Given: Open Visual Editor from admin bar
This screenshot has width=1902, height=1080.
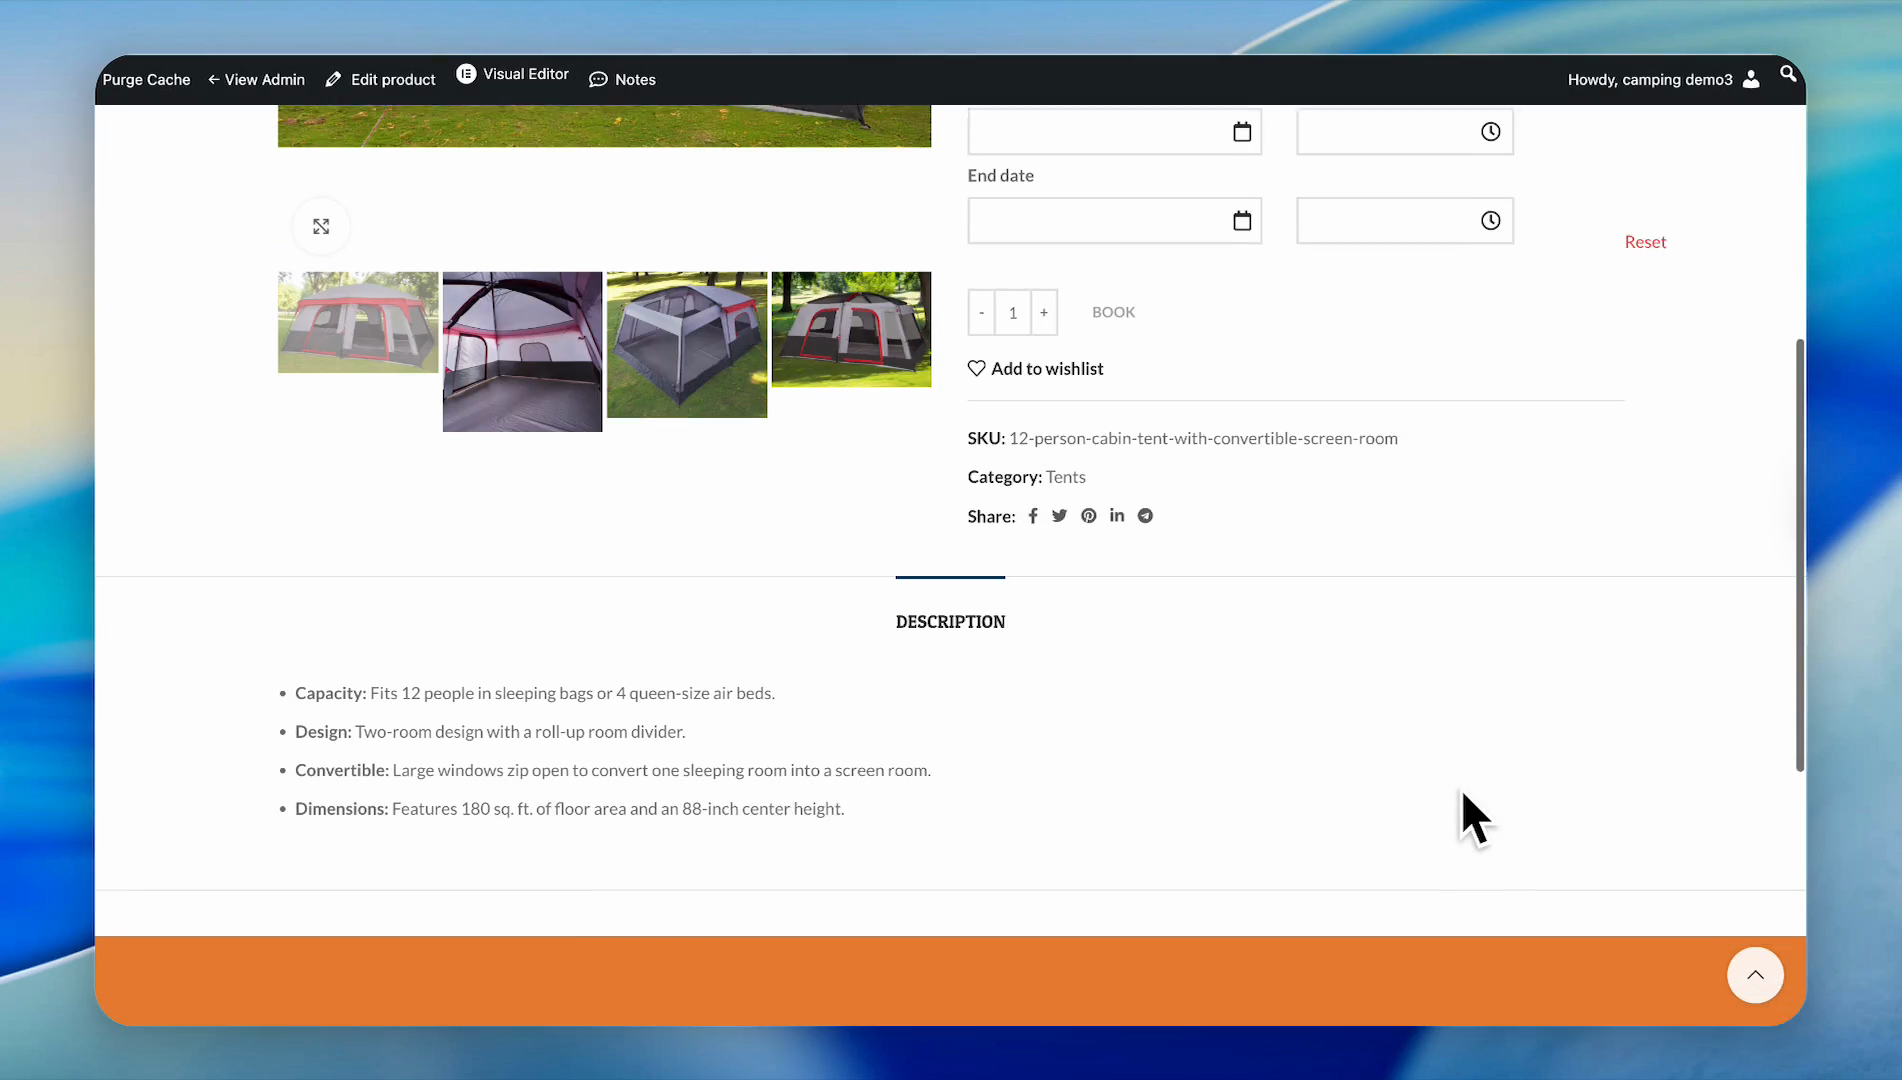Looking at the screenshot, I should pyautogui.click(x=513, y=74).
